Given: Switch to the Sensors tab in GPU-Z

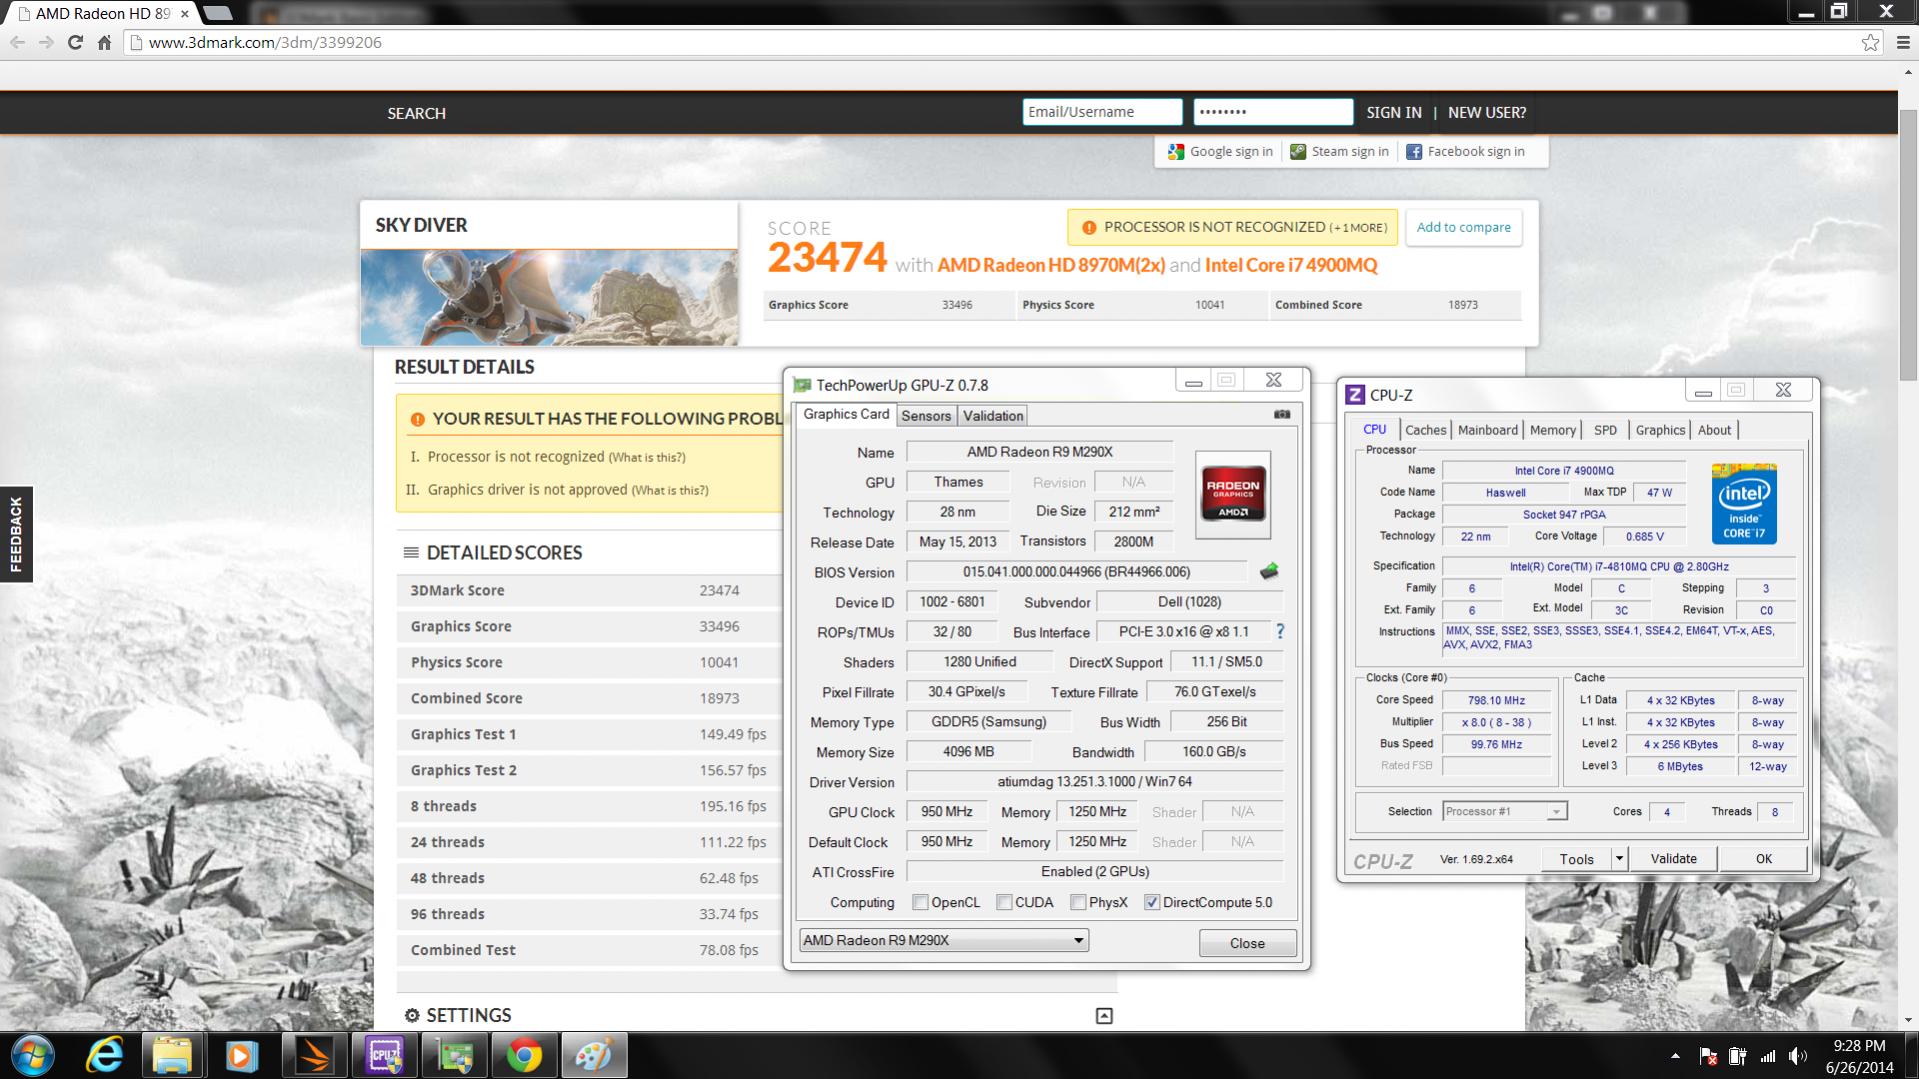Looking at the screenshot, I should (926, 416).
